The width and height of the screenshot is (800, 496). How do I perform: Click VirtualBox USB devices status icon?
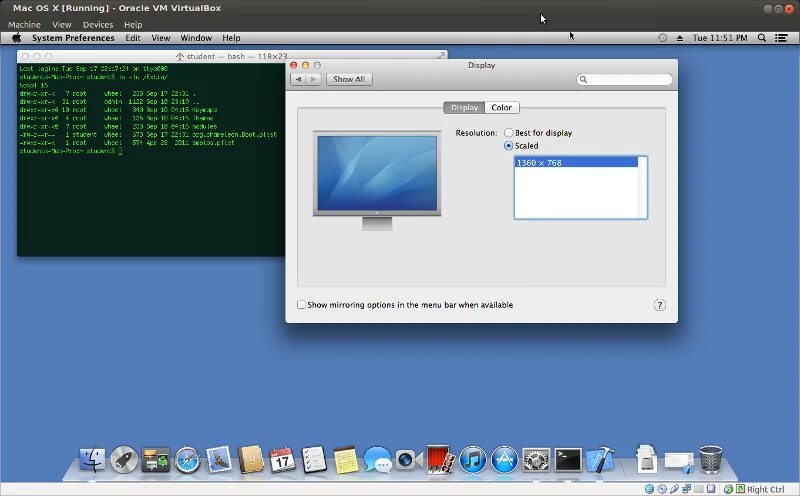(674, 489)
